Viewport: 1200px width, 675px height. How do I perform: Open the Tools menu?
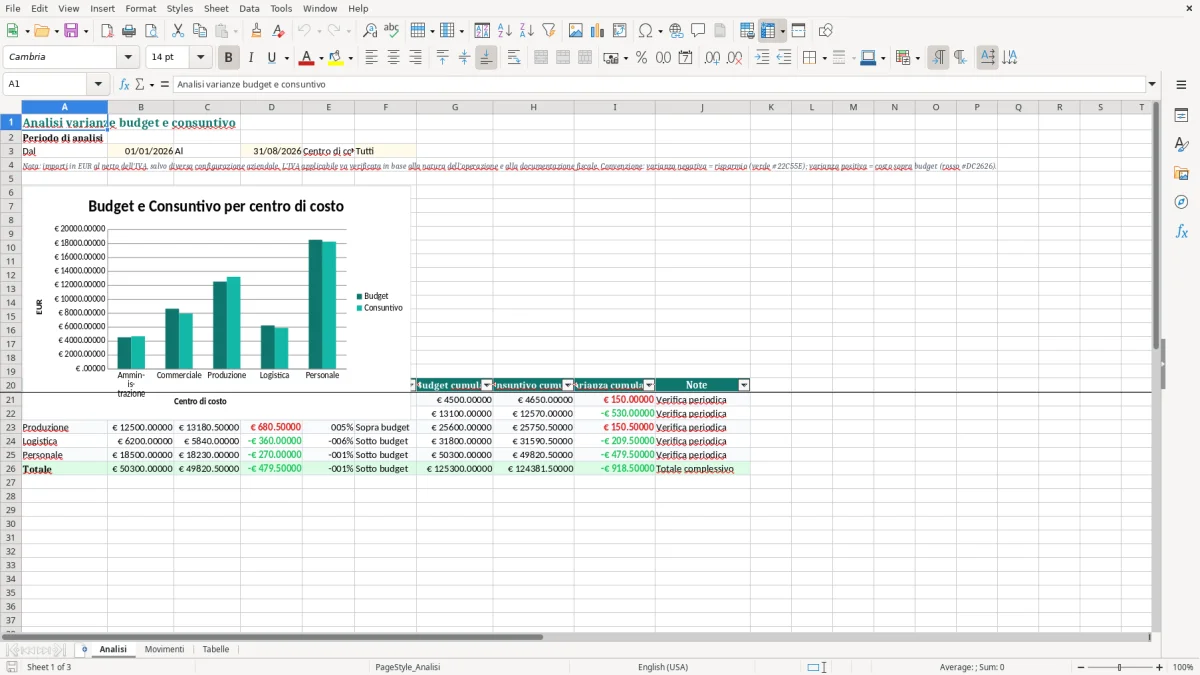(281, 8)
